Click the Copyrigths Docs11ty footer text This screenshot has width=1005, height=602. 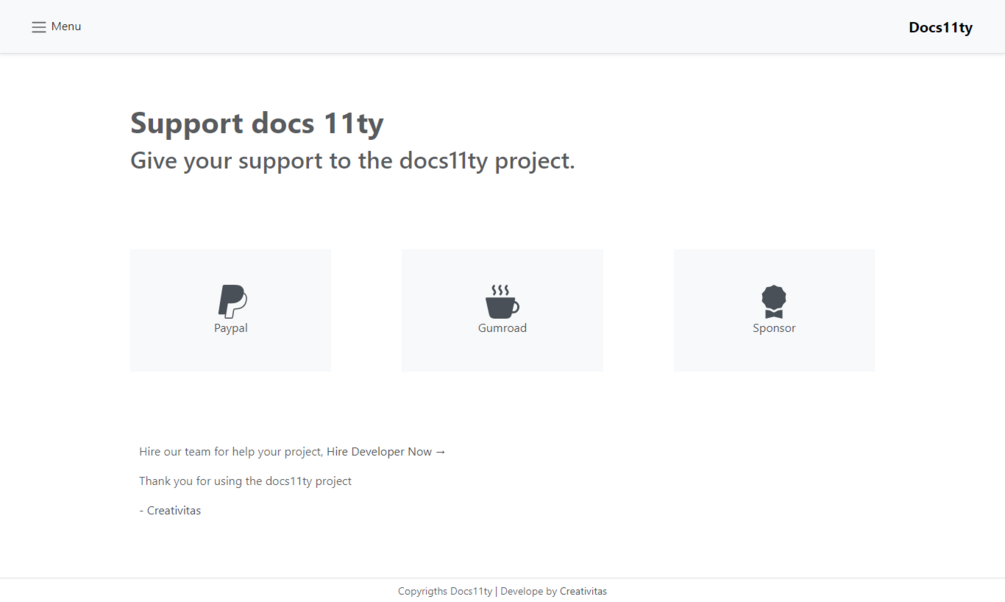point(445,591)
